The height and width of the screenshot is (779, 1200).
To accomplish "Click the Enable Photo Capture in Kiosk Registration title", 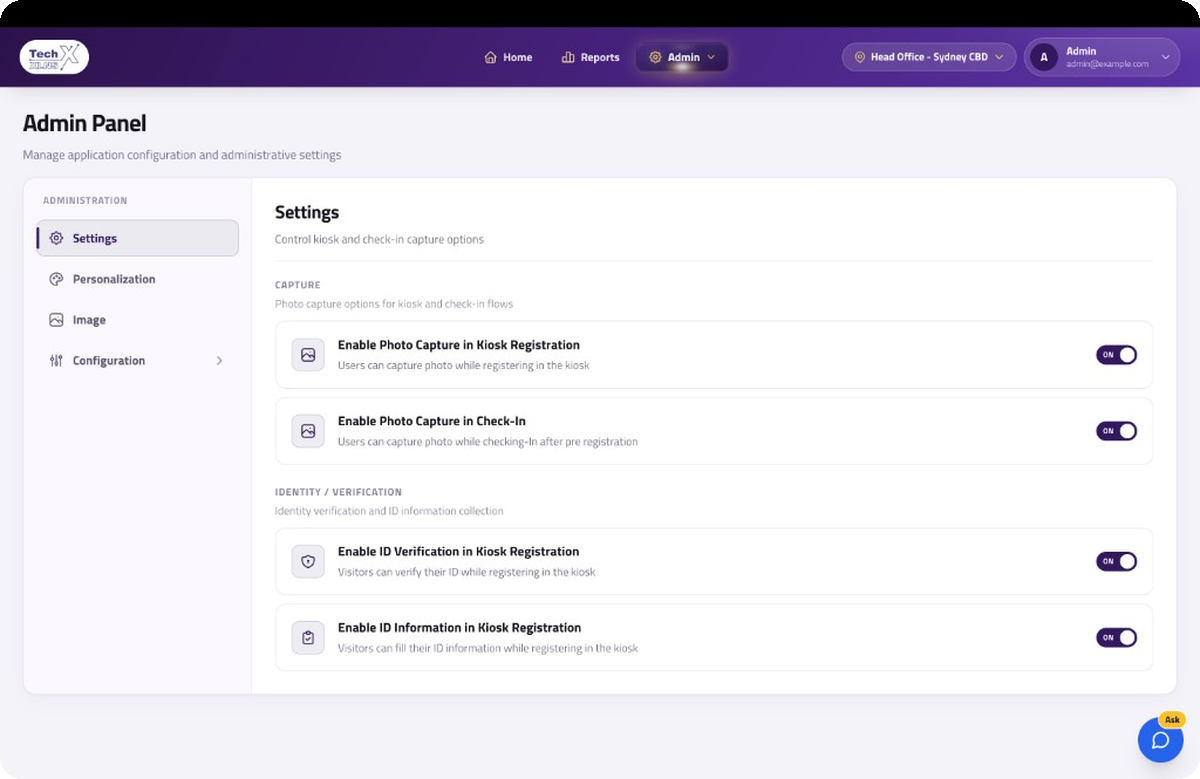I will tap(459, 345).
